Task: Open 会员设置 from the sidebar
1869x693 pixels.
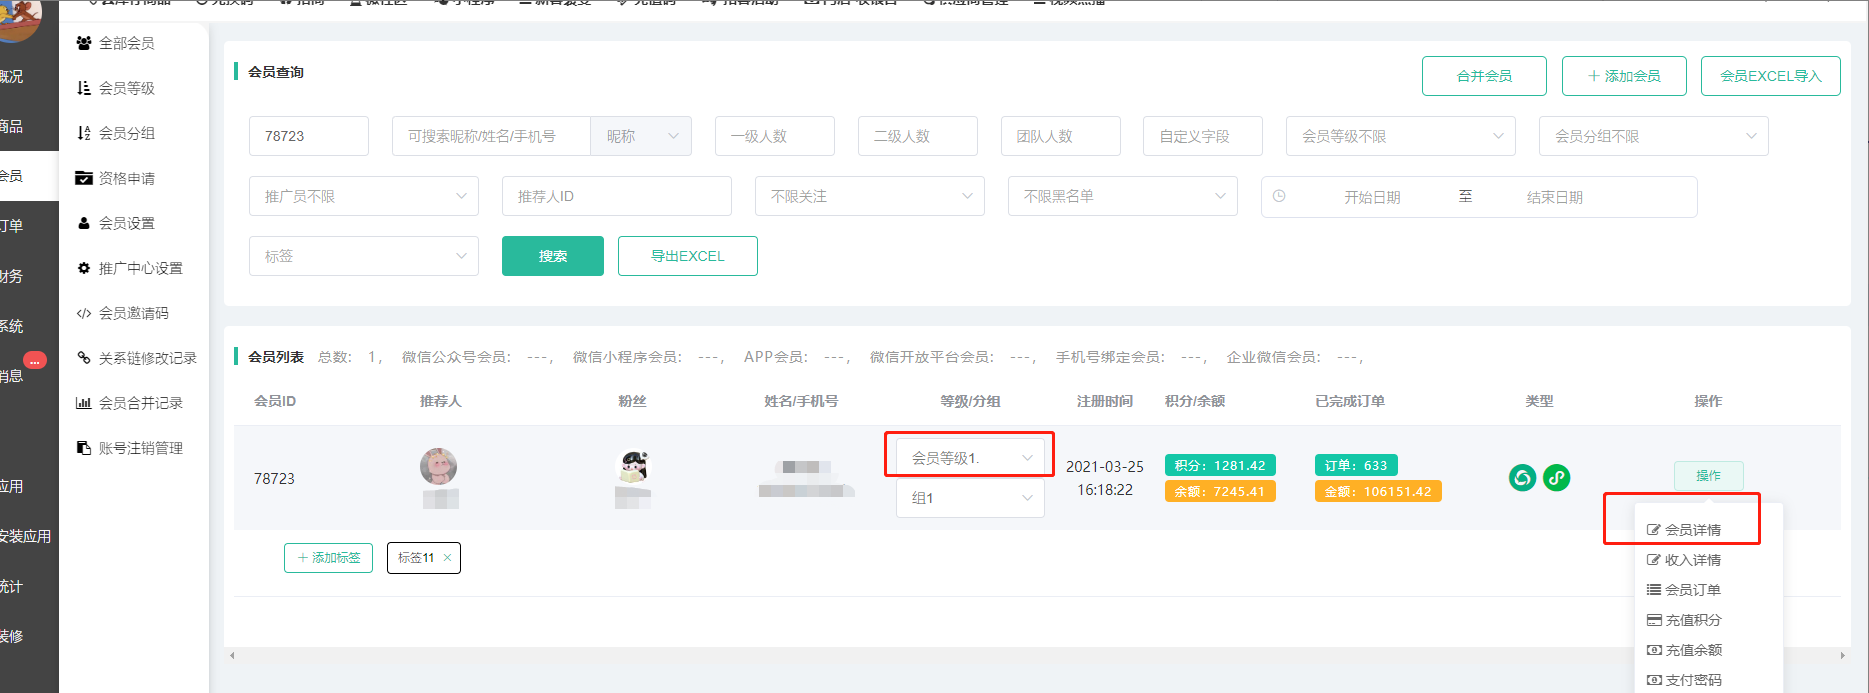Action: pyautogui.click(x=126, y=223)
